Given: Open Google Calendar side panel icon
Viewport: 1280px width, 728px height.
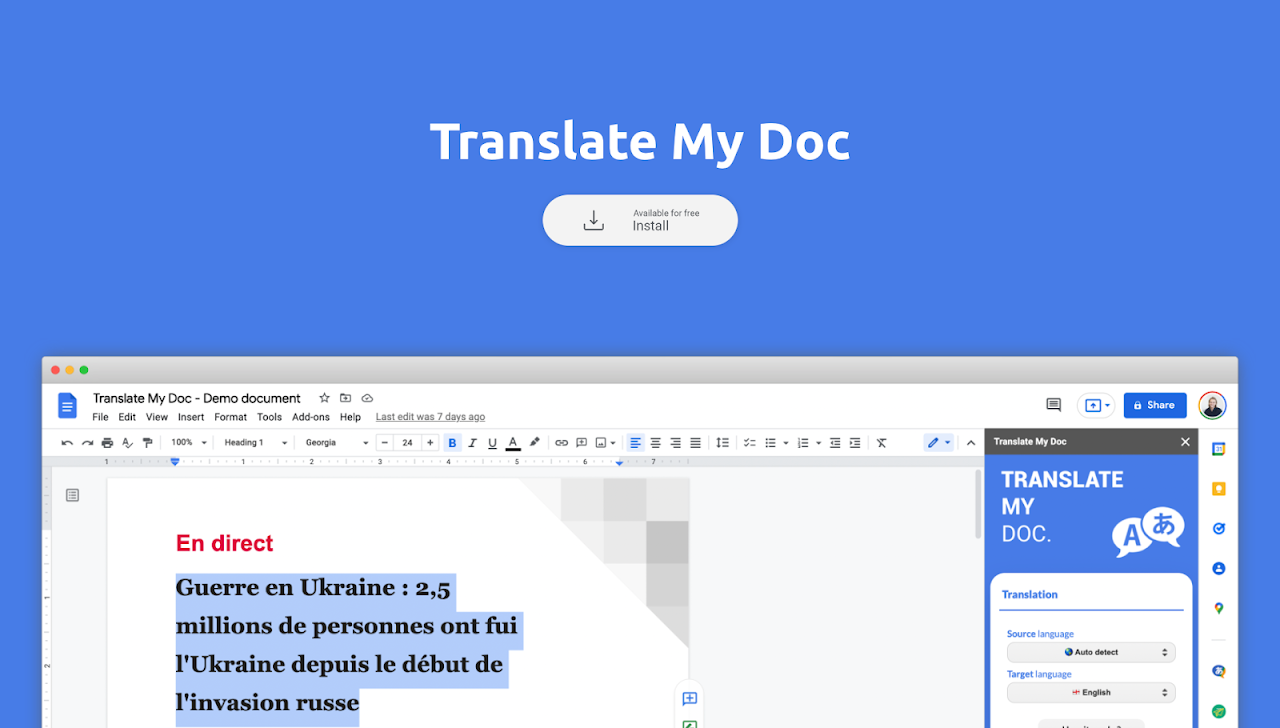Looking at the screenshot, I should [x=1218, y=449].
